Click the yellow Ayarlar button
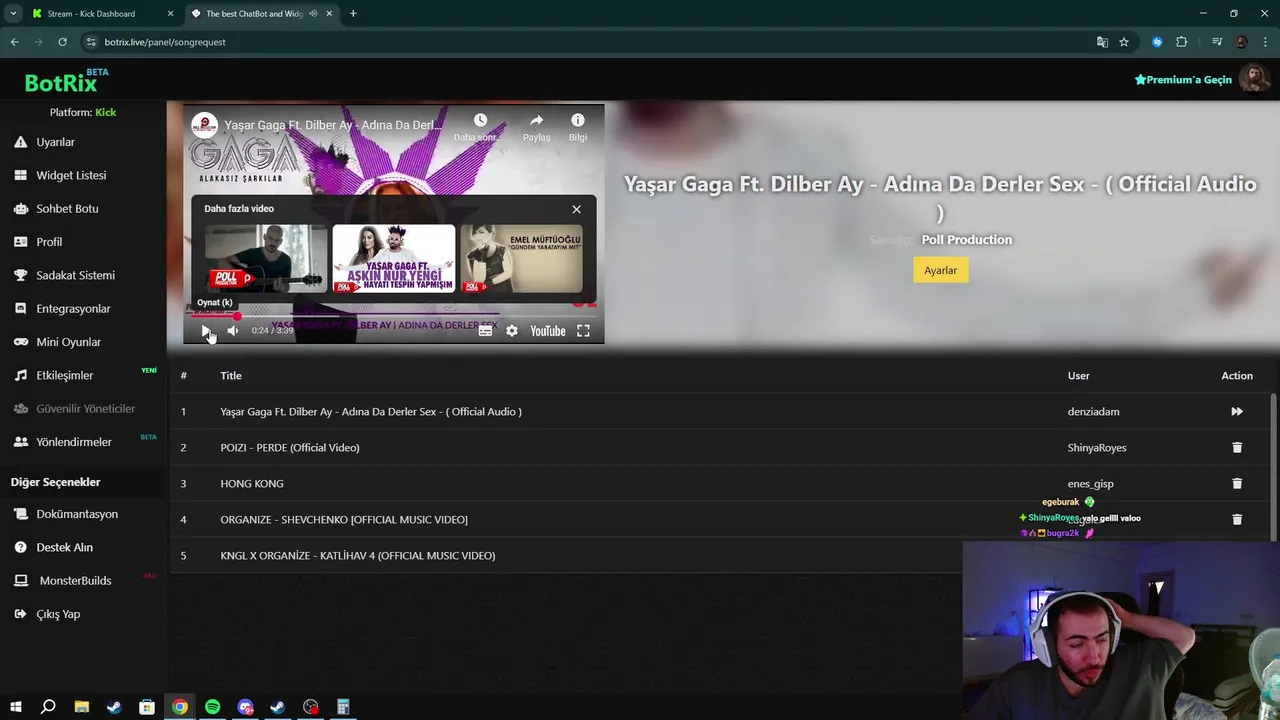Image resolution: width=1280 pixels, height=720 pixels. pos(940,270)
